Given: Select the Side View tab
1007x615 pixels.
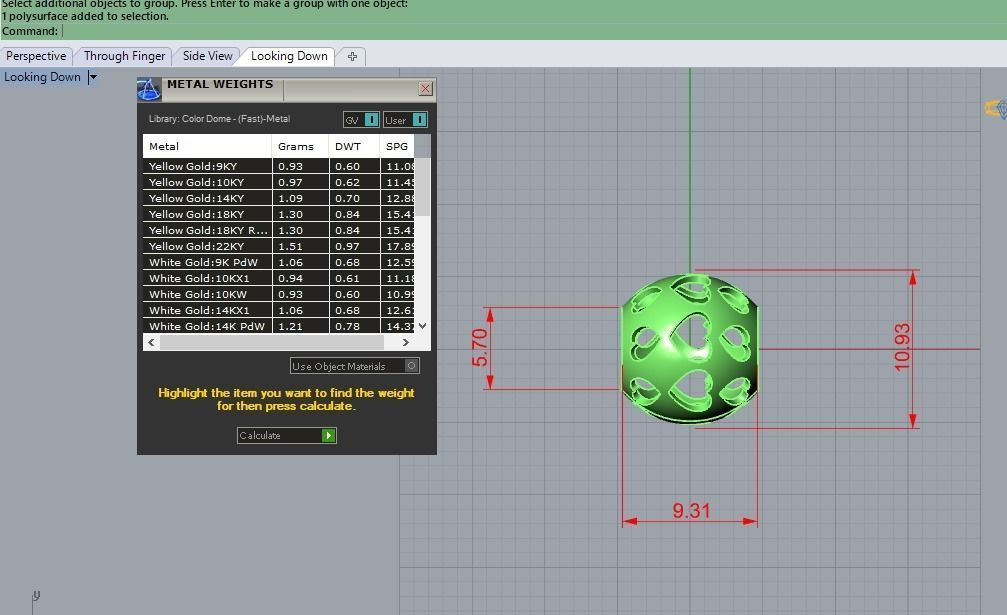Looking at the screenshot, I should [207, 56].
